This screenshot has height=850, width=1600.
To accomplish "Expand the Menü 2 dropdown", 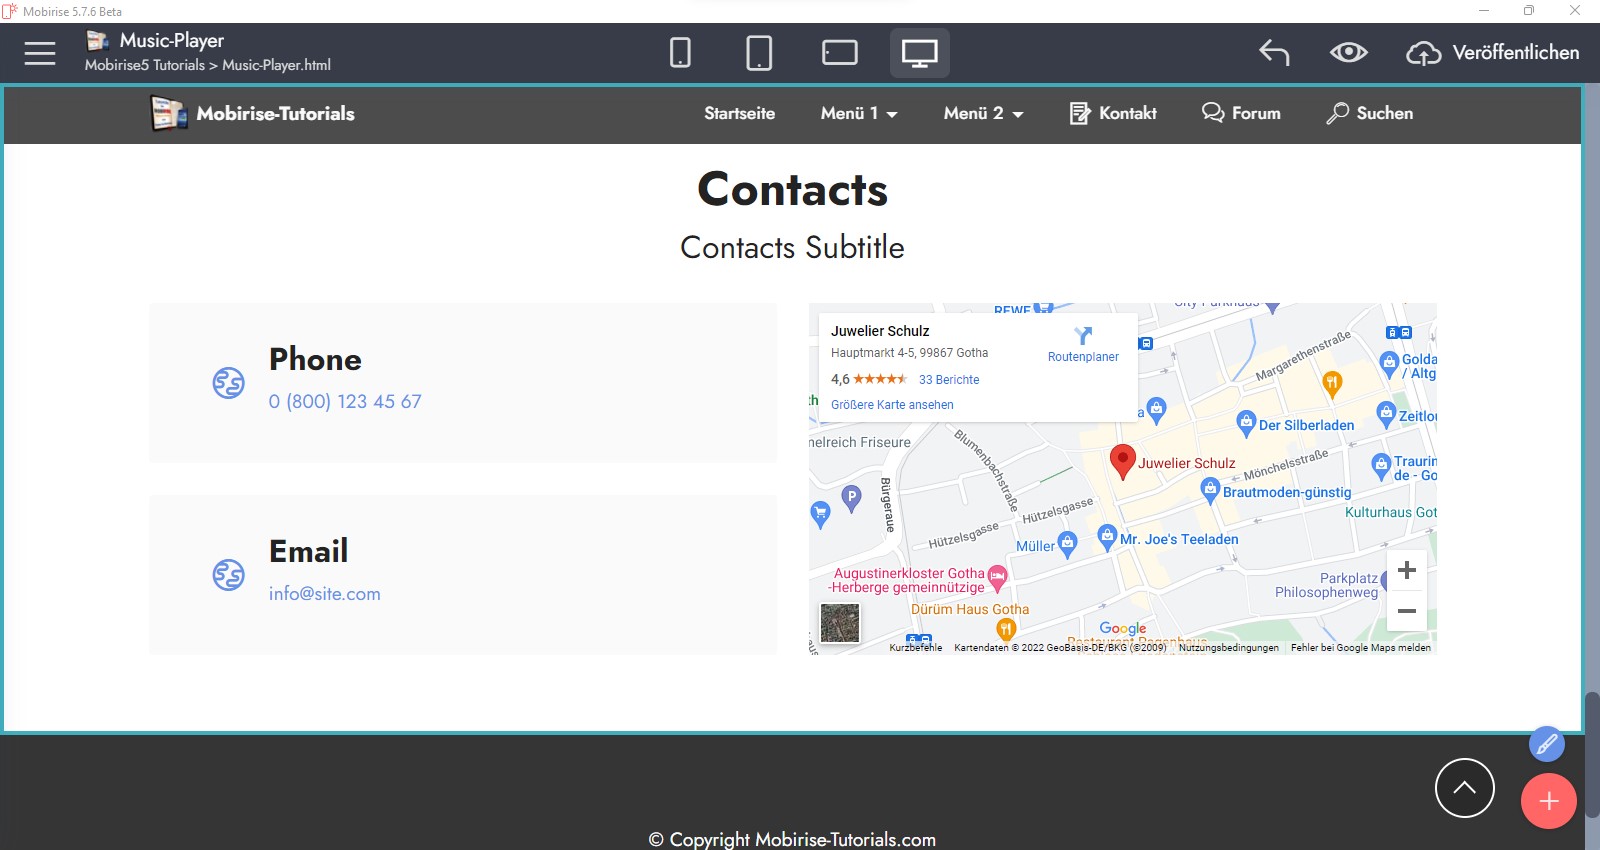I will 983,114.
